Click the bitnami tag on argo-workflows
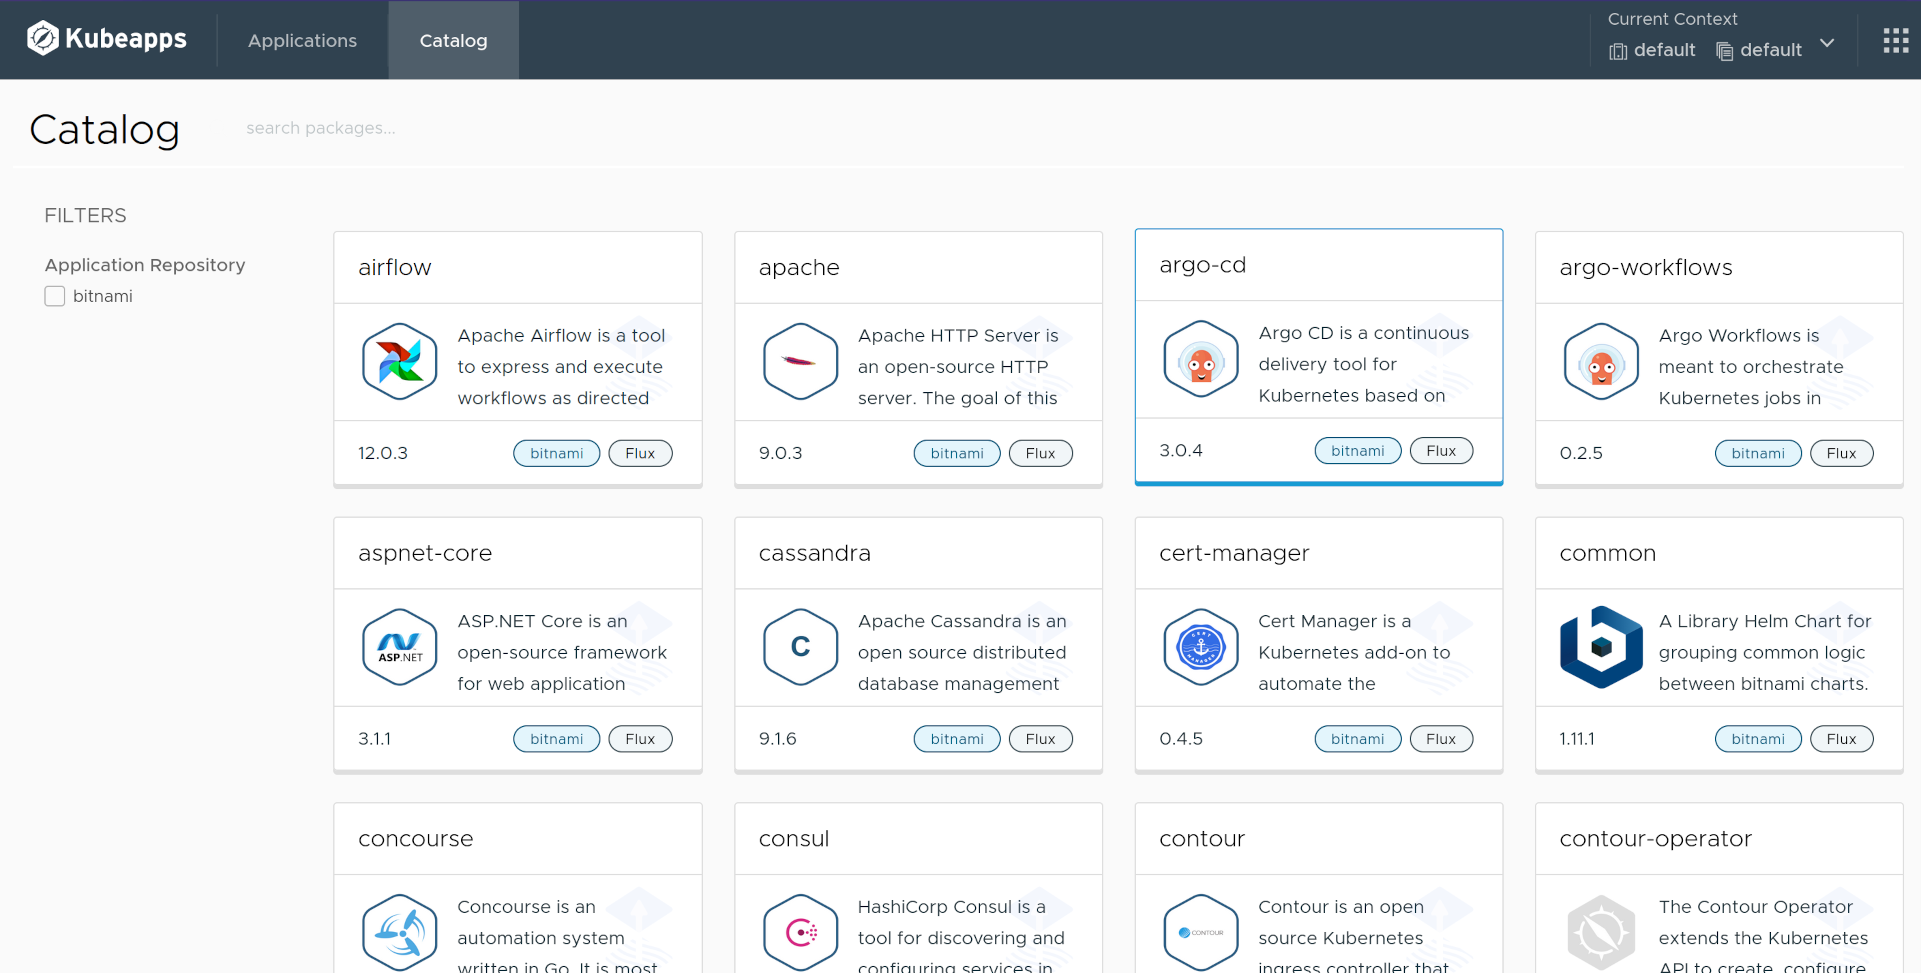The width and height of the screenshot is (1921, 973). click(x=1757, y=453)
